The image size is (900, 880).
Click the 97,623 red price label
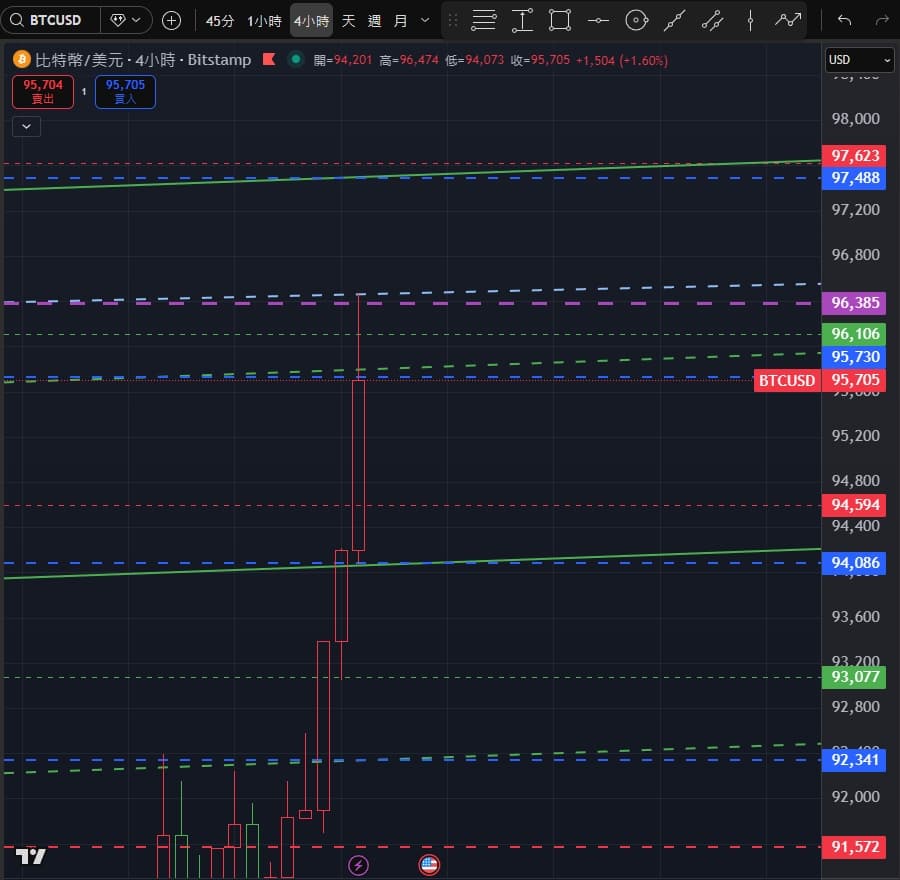854,156
